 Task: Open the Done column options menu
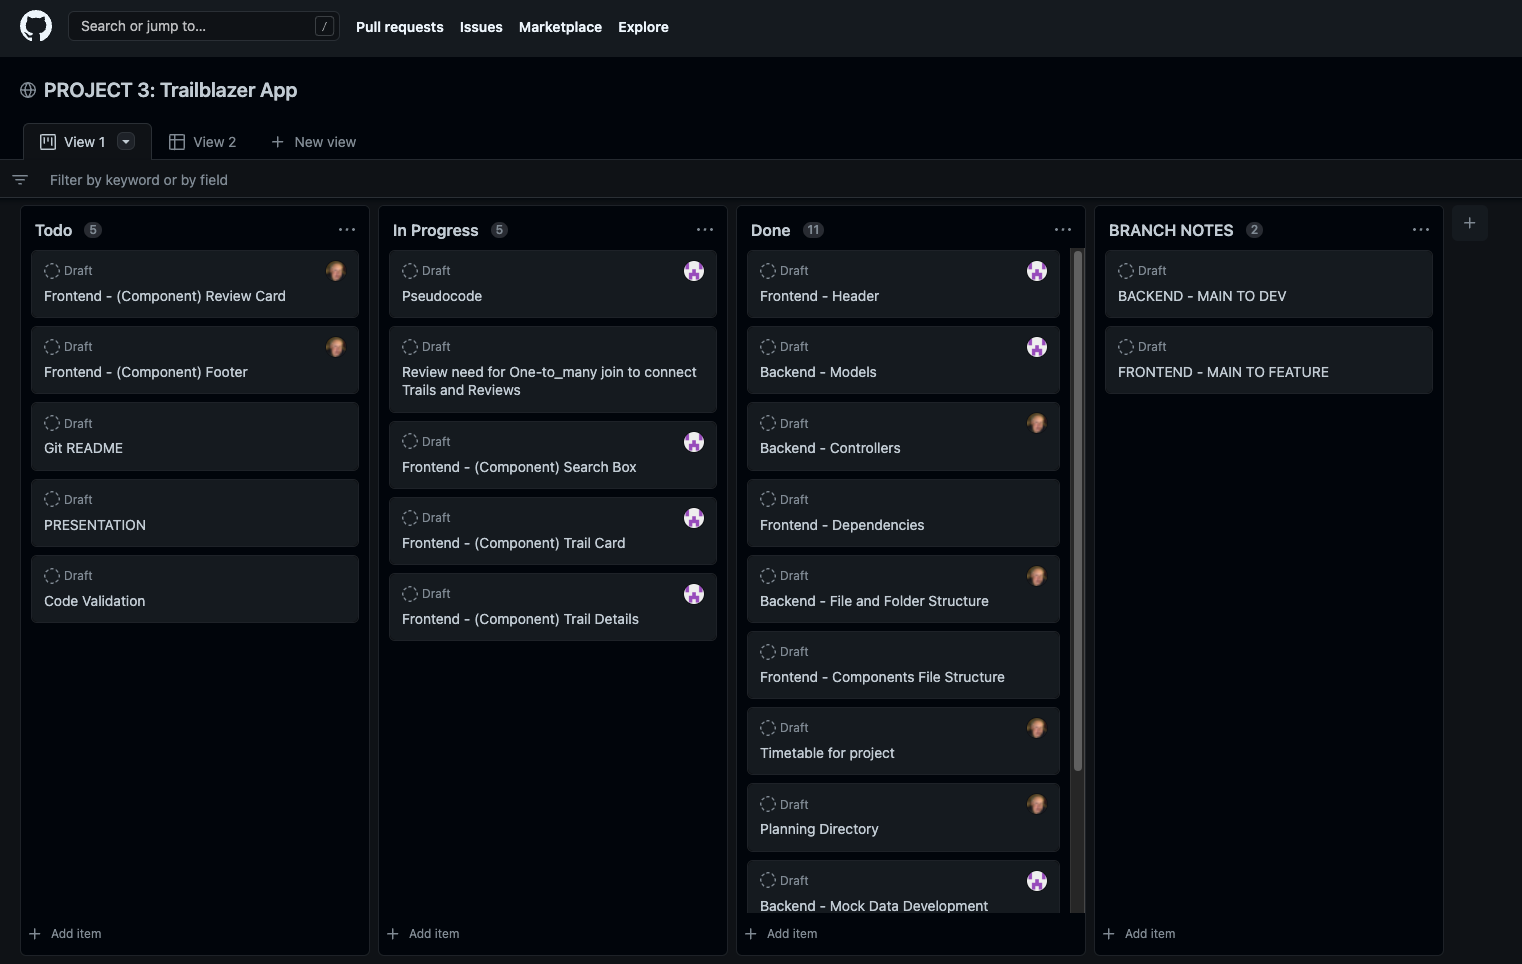[x=1063, y=230]
